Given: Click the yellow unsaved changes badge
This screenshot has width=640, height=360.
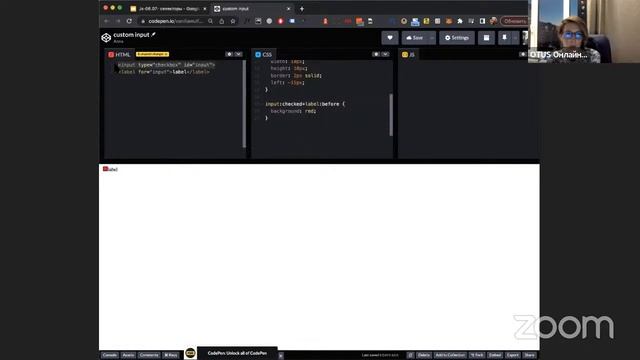Looking at the screenshot, I should tap(152, 54).
